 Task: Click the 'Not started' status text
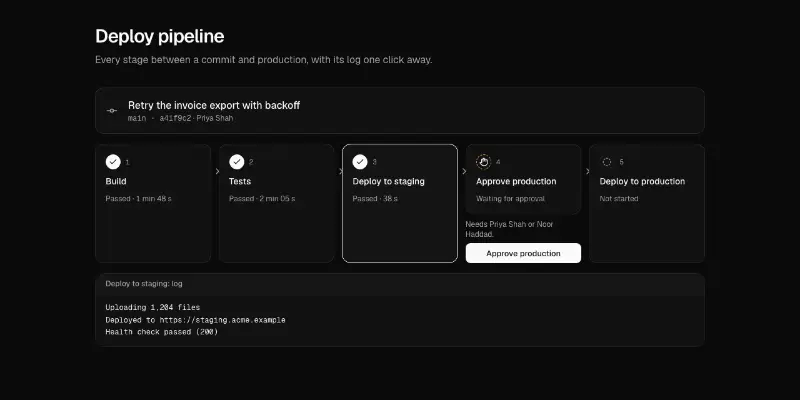[x=618, y=198]
